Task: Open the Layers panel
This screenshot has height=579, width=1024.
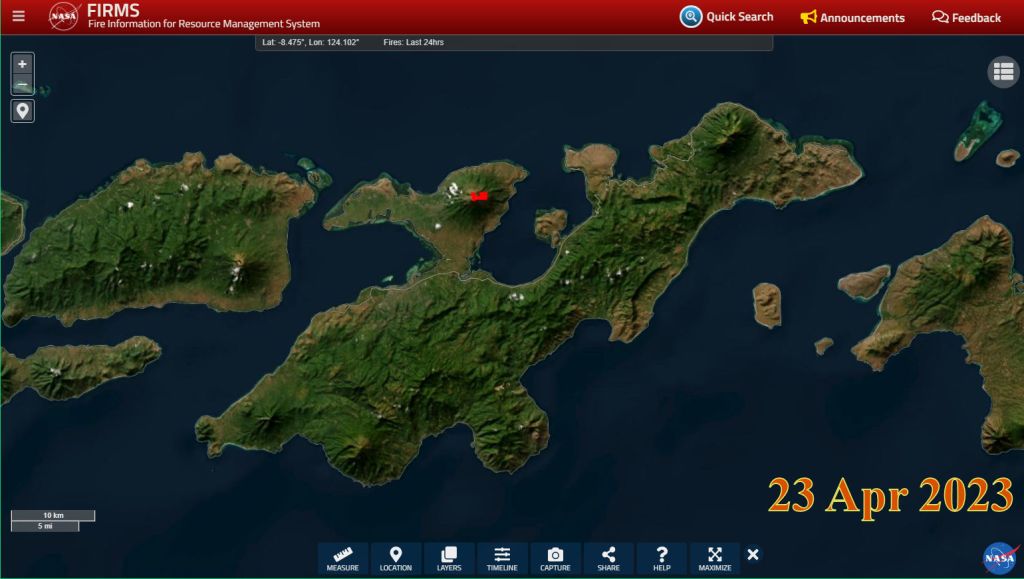Action: click(x=449, y=558)
